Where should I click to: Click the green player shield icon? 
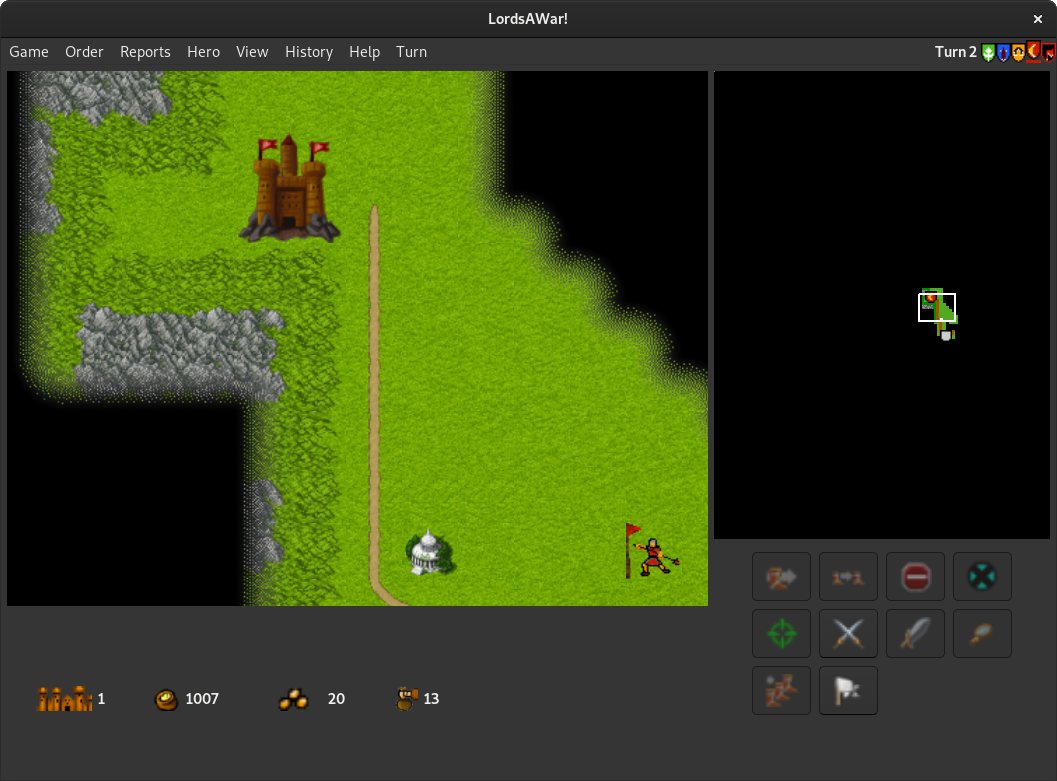pyautogui.click(x=988, y=53)
